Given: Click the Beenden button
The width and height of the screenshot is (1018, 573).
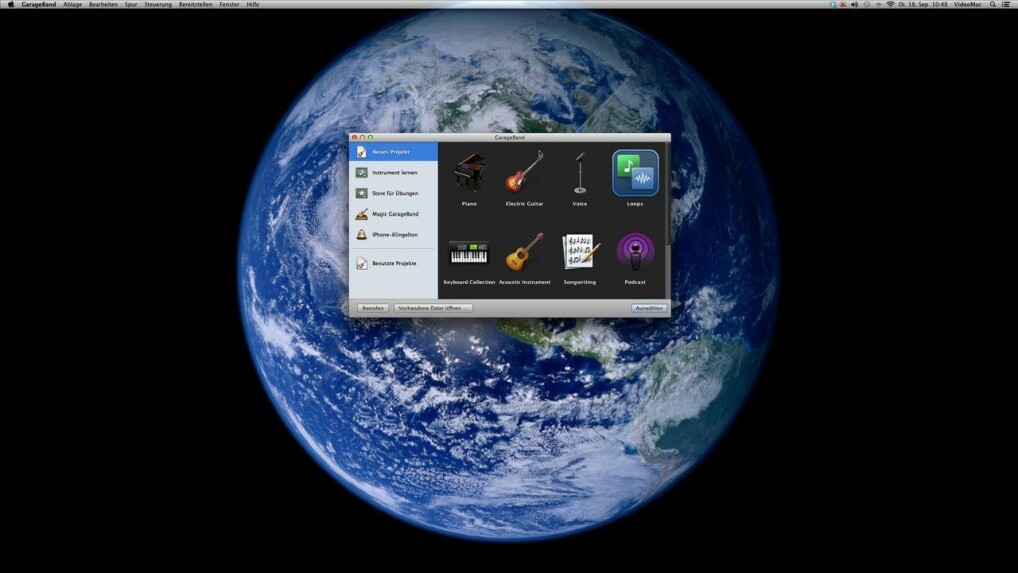Looking at the screenshot, I should coord(373,308).
